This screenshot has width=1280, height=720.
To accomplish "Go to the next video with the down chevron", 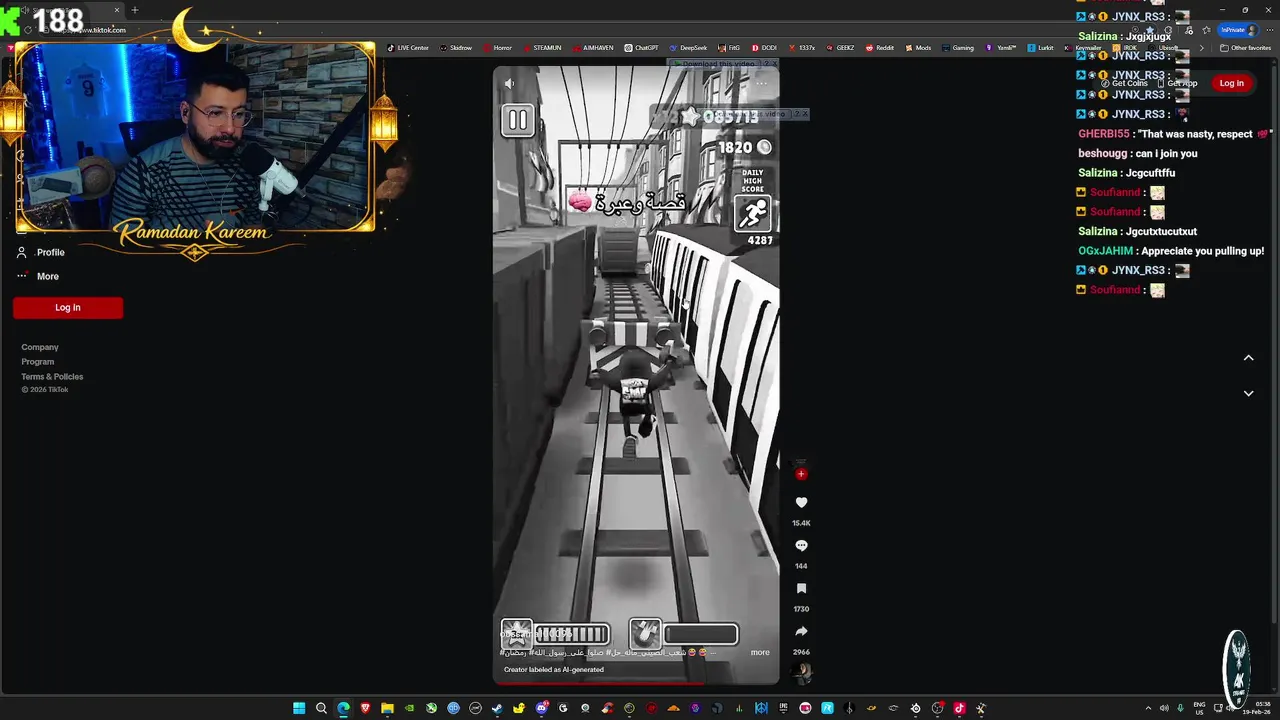I will pyautogui.click(x=1248, y=393).
